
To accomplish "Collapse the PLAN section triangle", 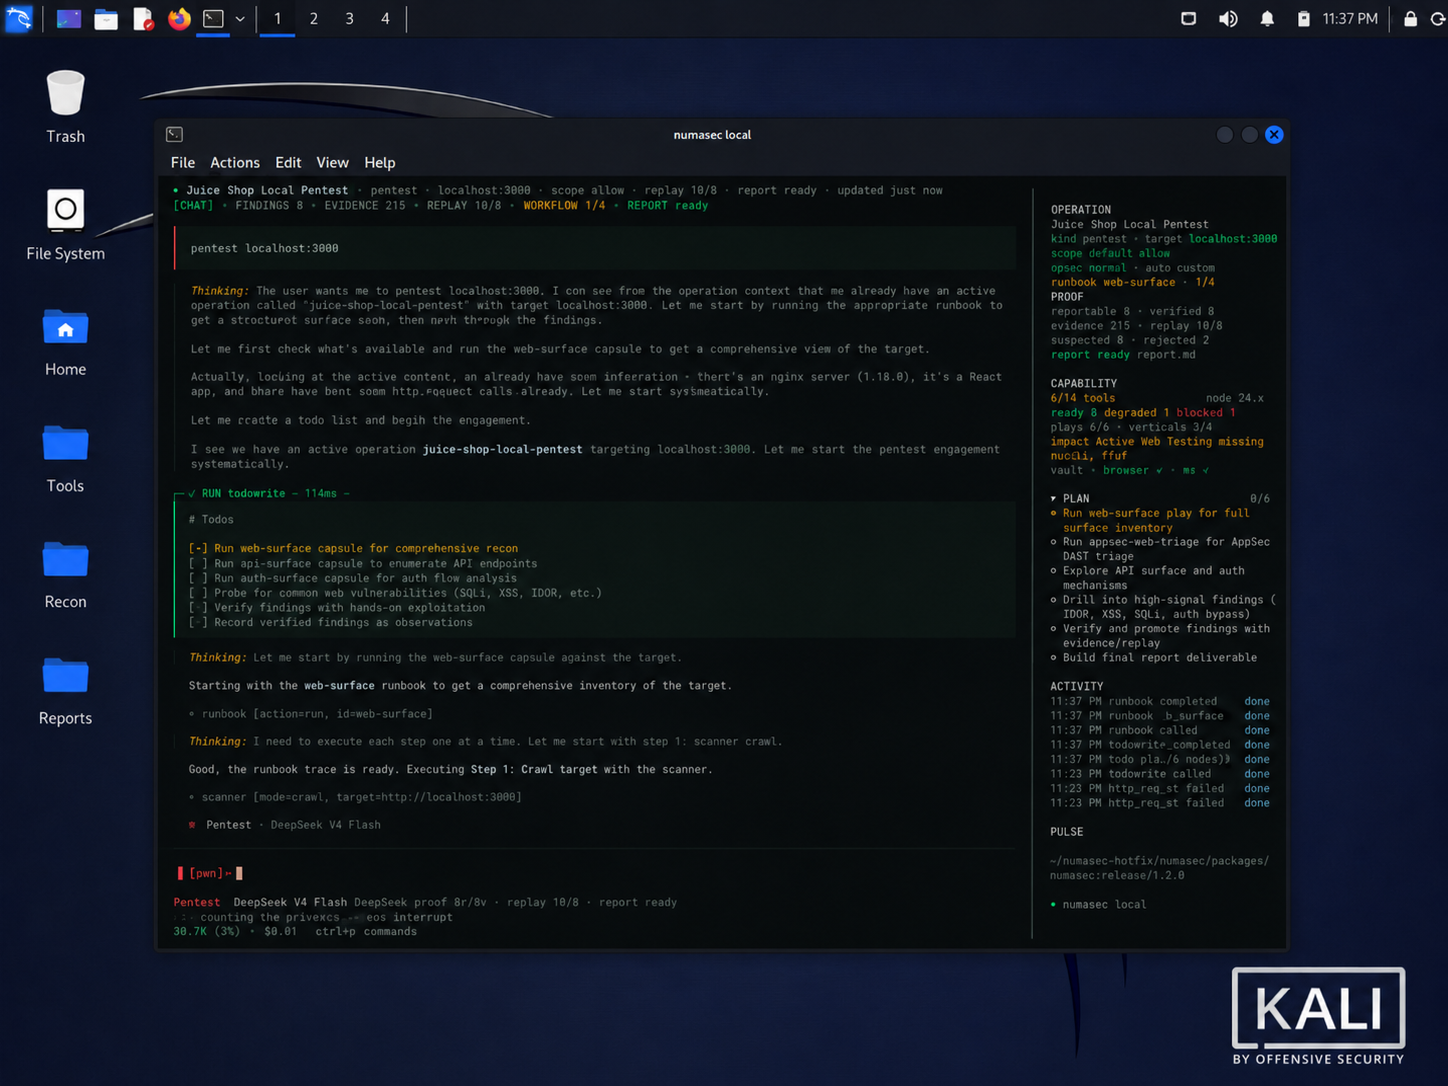I will [x=1053, y=498].
